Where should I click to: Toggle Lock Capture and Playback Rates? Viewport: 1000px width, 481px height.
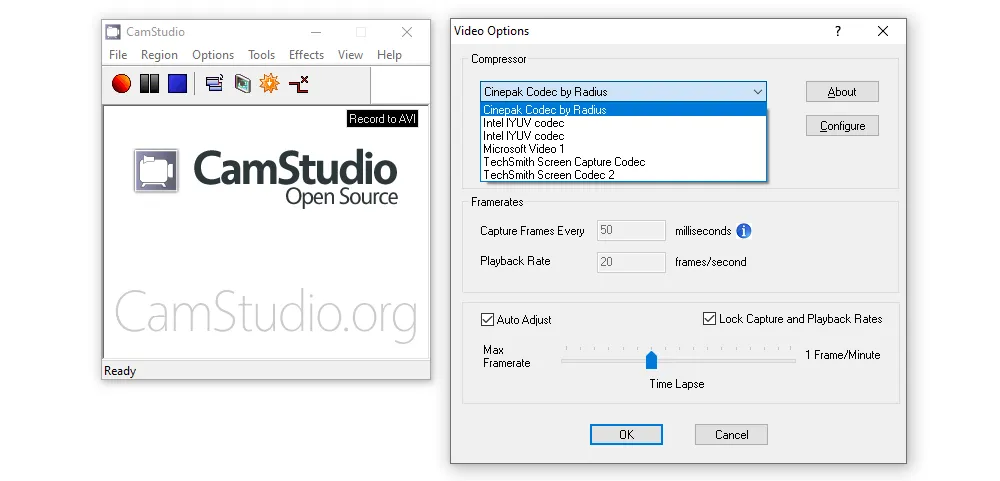pyautogui.click(x=710, y=319)
